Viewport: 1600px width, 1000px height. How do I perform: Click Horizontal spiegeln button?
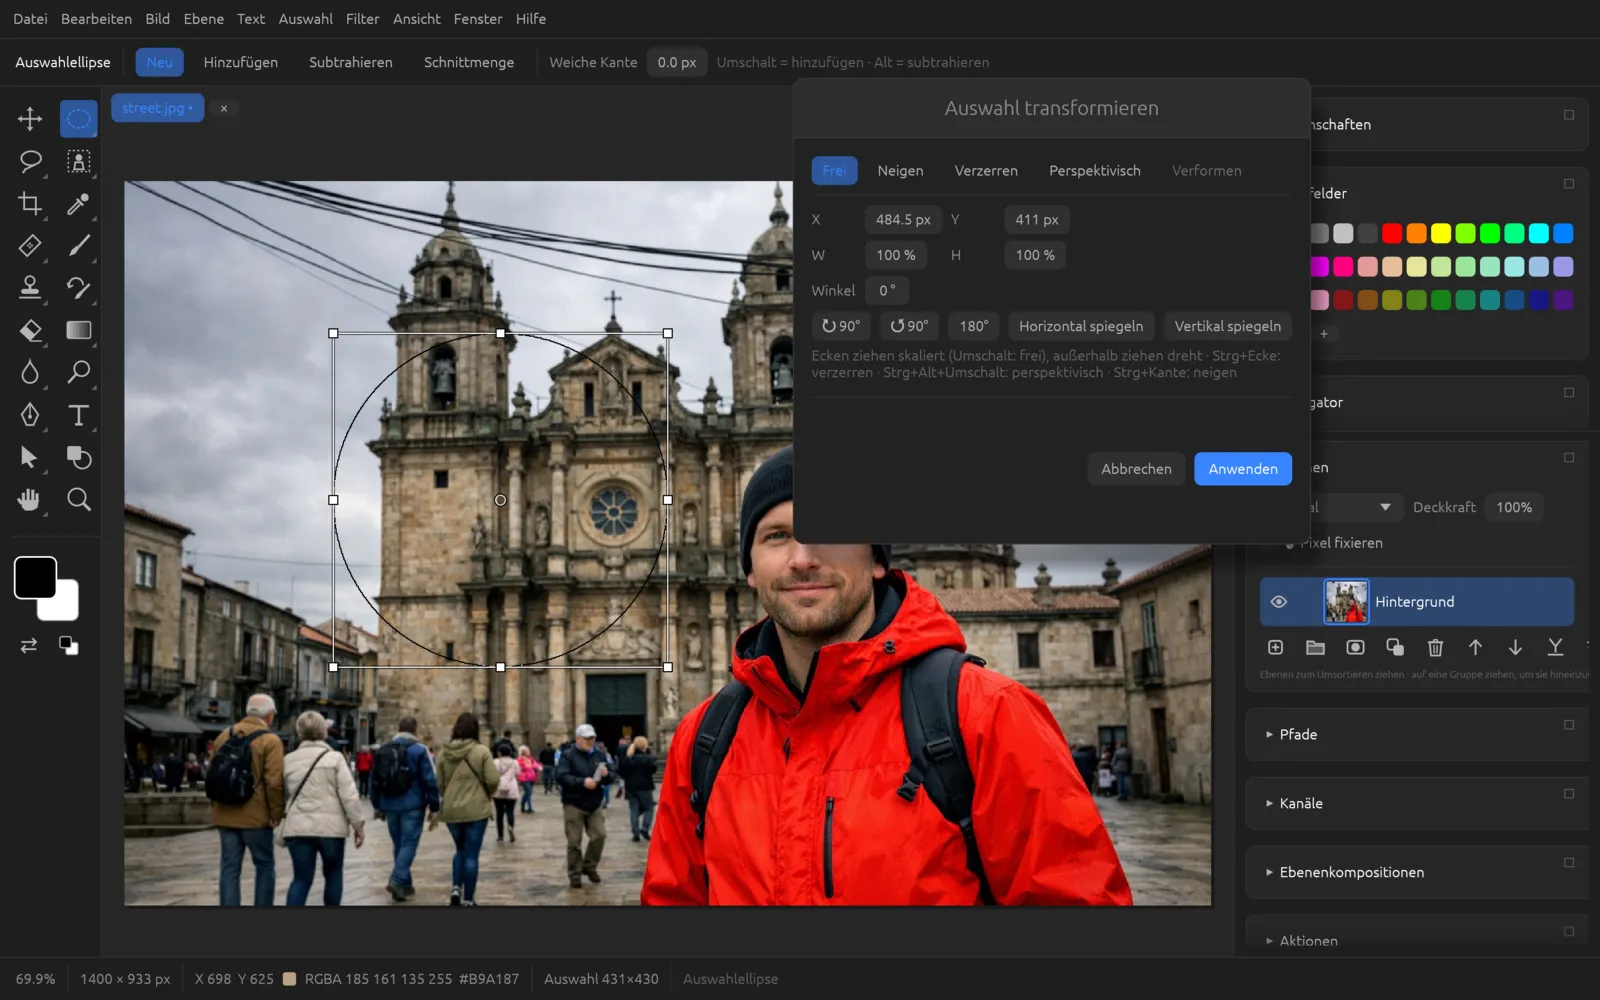coord(1081,326)
